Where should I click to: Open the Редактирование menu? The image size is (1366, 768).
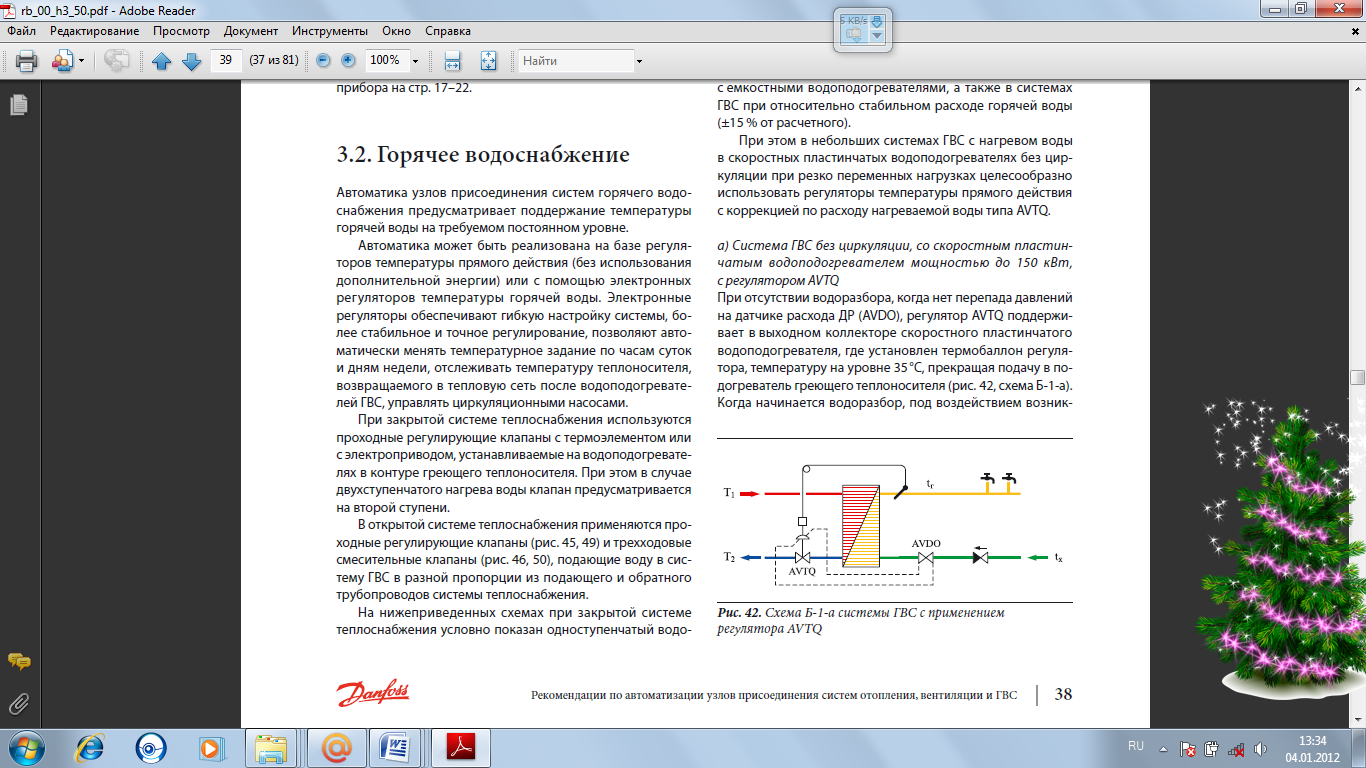point(95,31)
